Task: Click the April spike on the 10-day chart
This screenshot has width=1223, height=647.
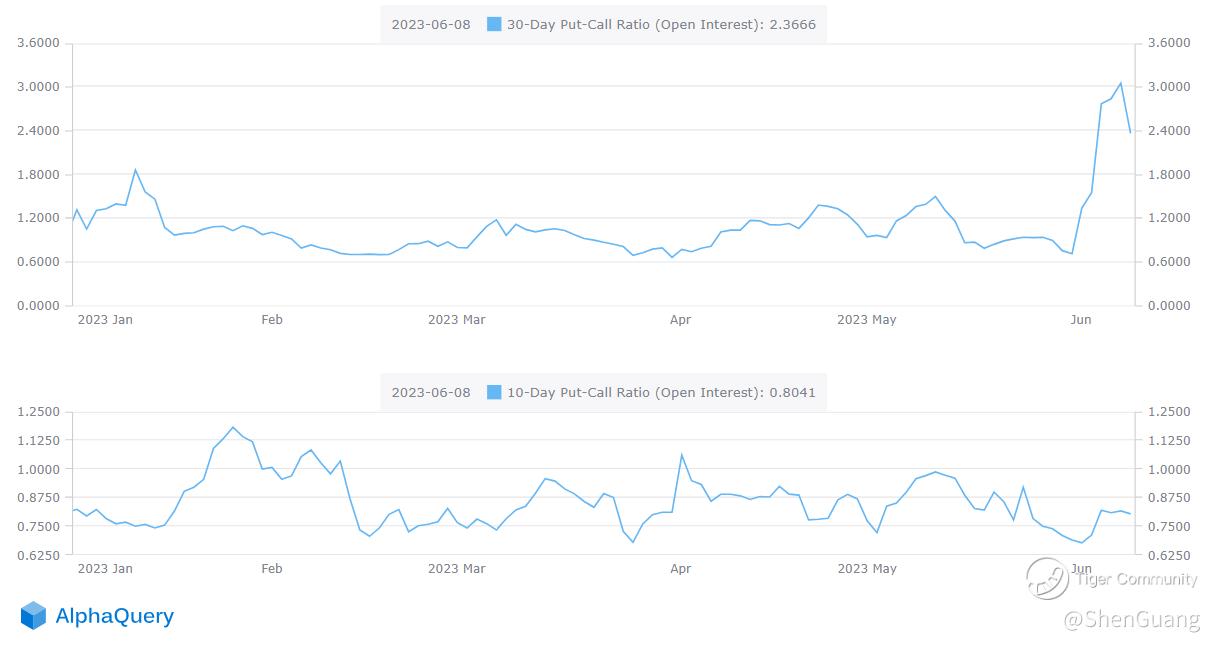Action: (682, 455)
